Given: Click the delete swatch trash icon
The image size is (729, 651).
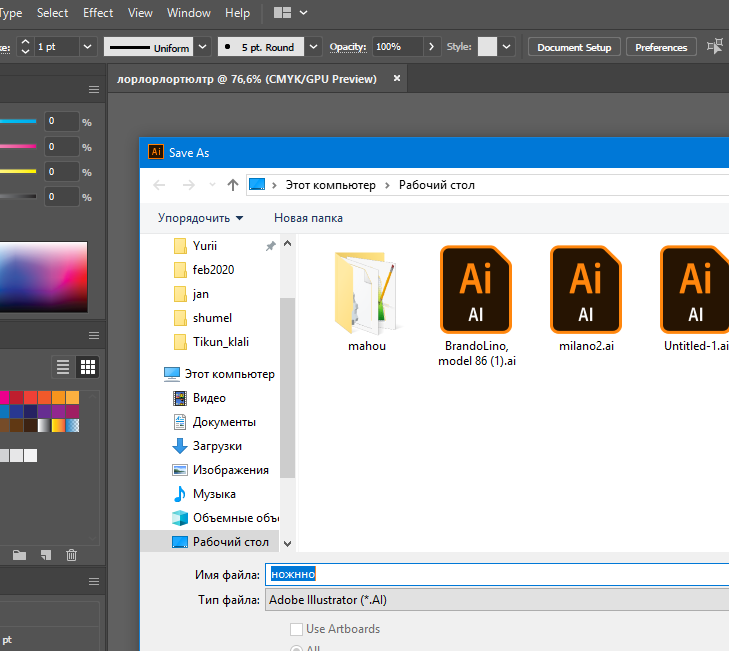Looking at the screenshot, I should pyautogui.click(x=71, y=555).
